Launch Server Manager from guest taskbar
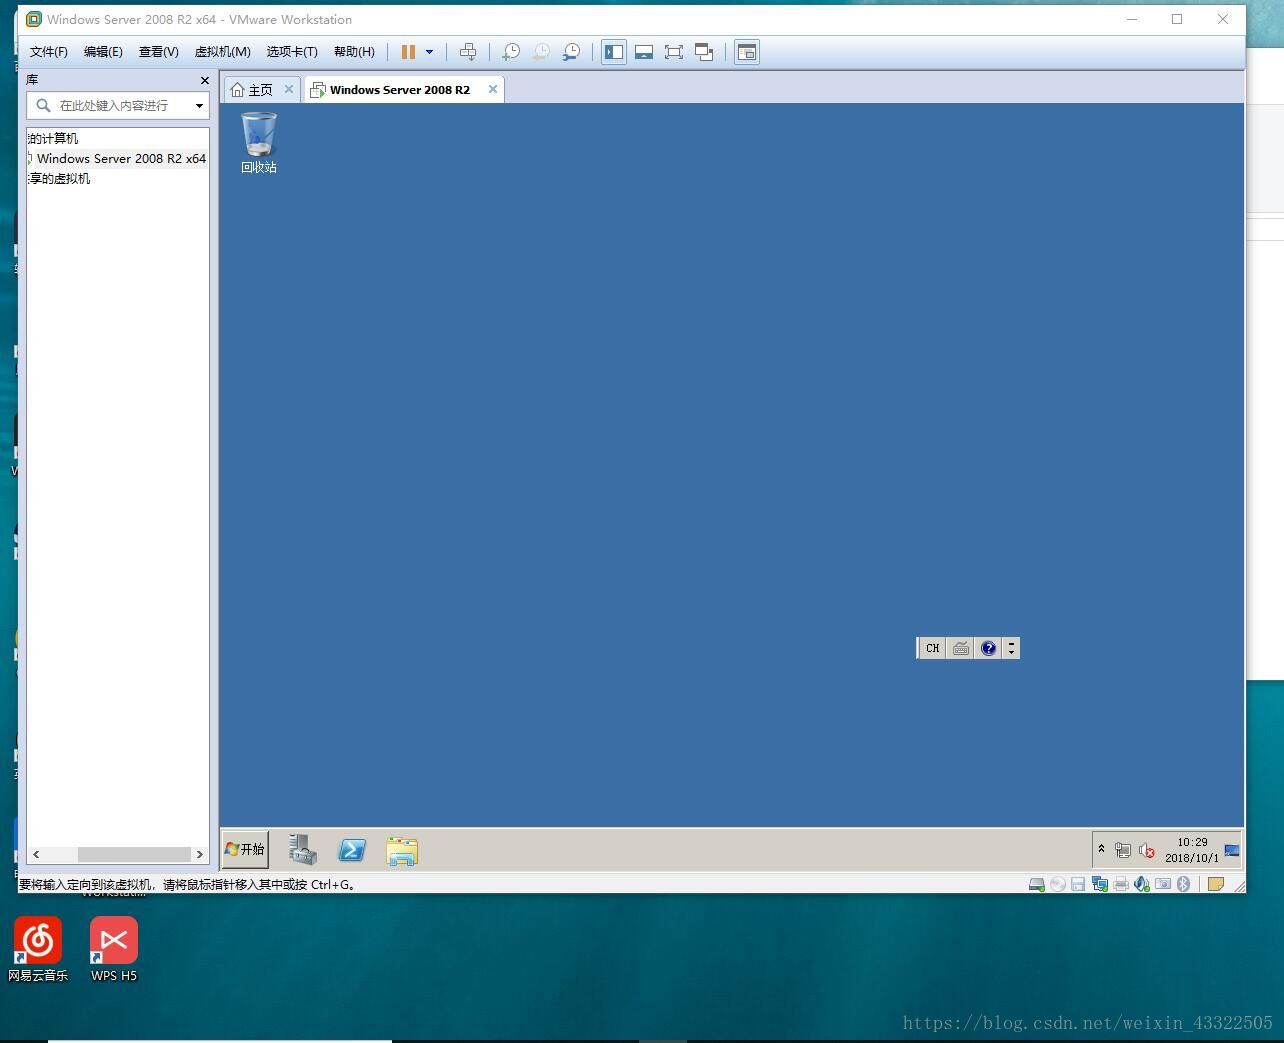1284x1043 pixels. [303, 850]
